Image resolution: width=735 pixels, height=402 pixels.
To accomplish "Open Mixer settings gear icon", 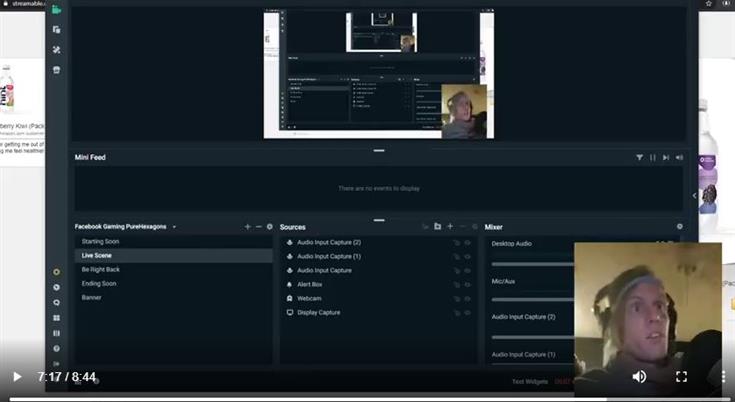I will tap(680, 226).
